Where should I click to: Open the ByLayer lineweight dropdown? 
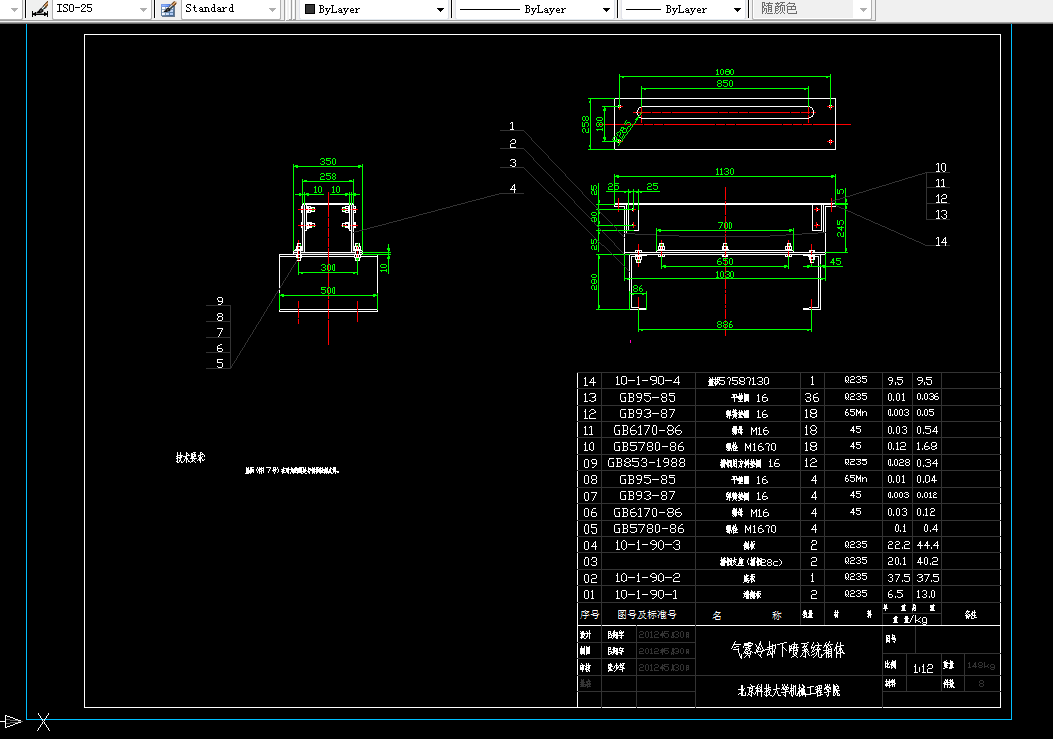click(738, 9)
